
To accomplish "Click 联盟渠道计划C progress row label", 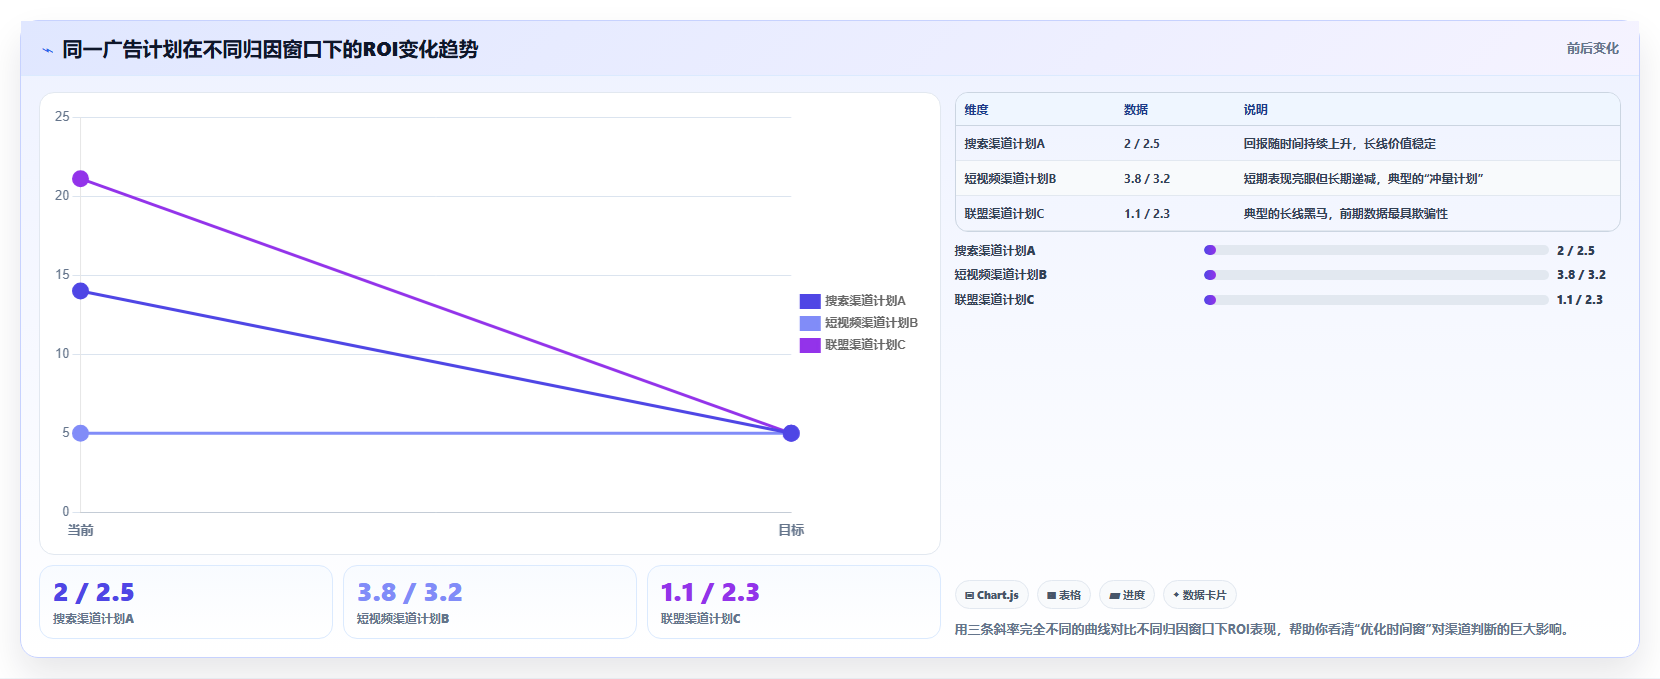I will click(995, 300).
